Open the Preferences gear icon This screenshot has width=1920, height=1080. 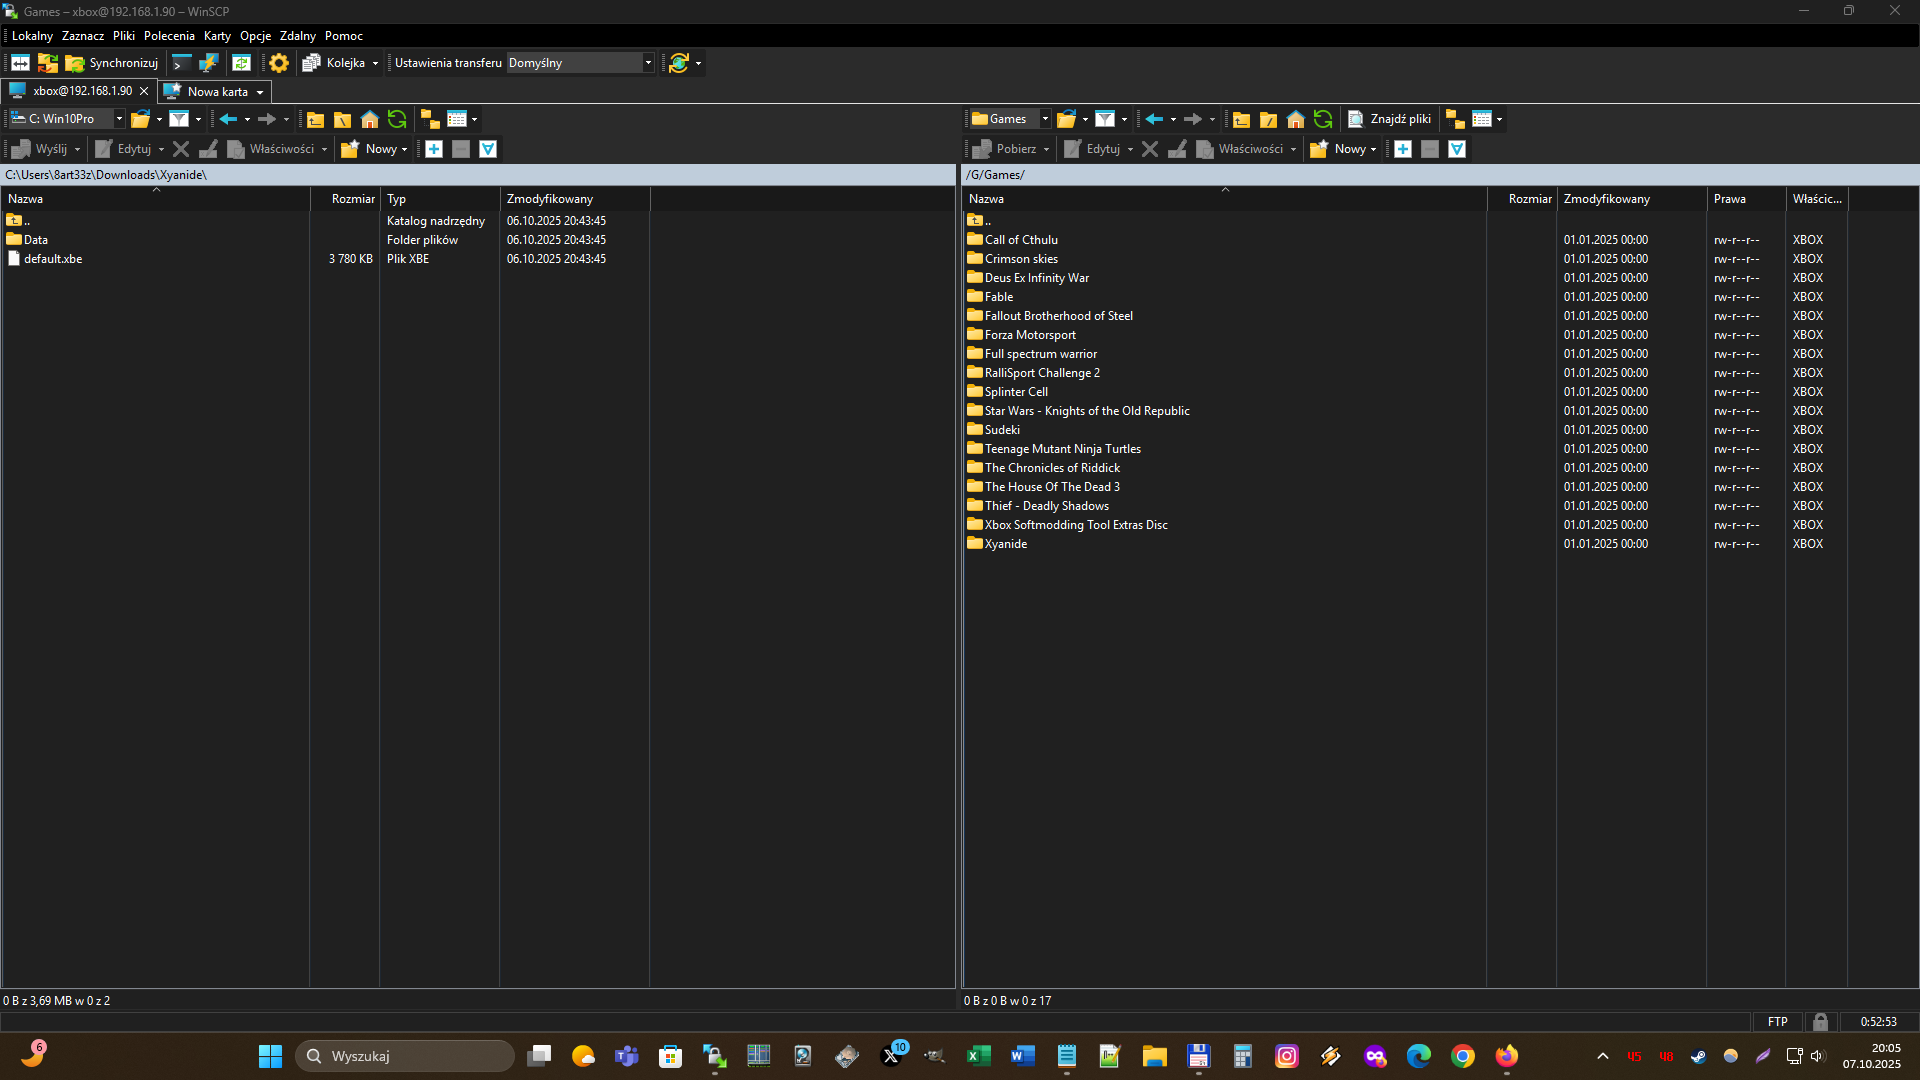279,63
